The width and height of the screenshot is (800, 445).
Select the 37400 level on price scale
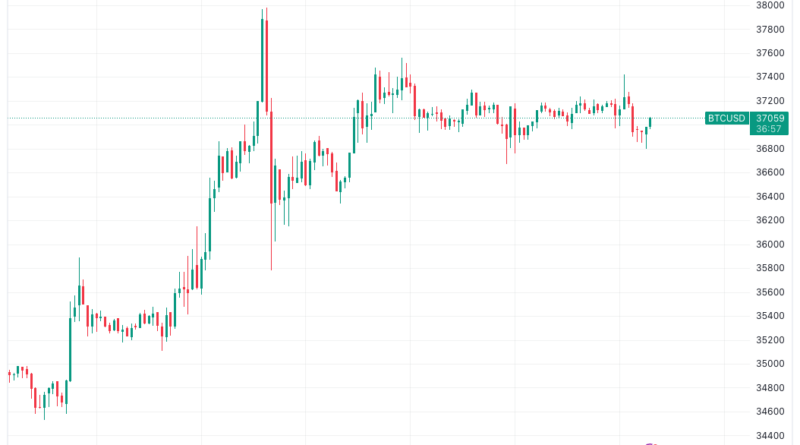click(769, 77)
